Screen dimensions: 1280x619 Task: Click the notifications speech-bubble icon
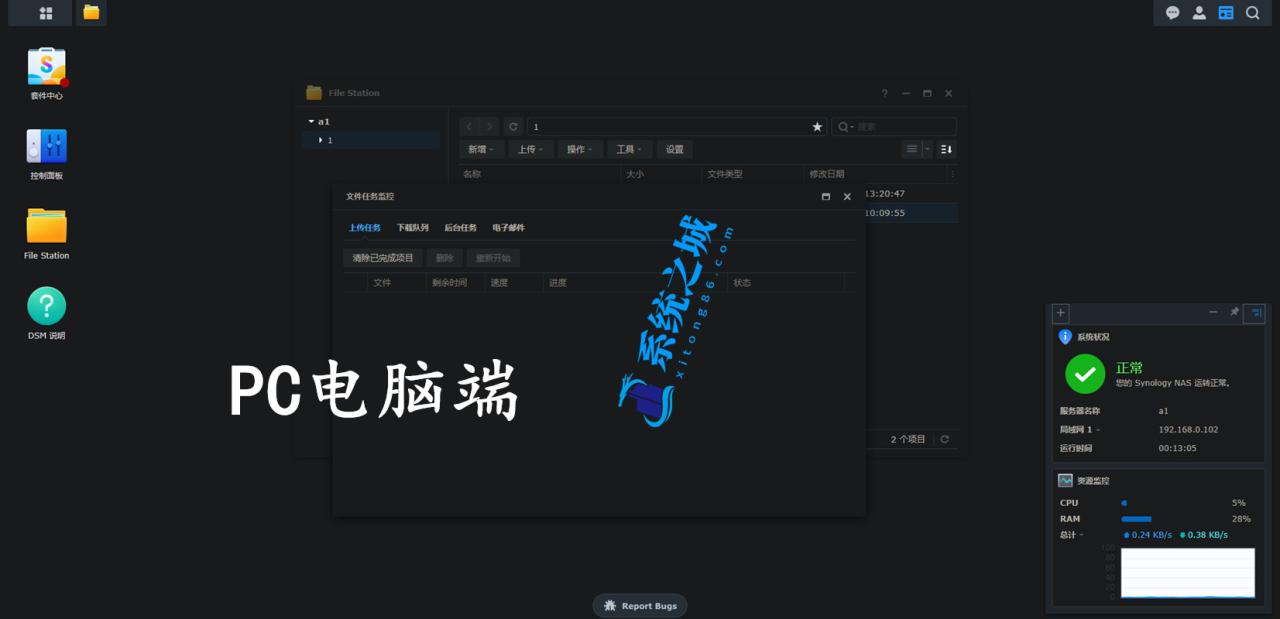point(1172,12)
